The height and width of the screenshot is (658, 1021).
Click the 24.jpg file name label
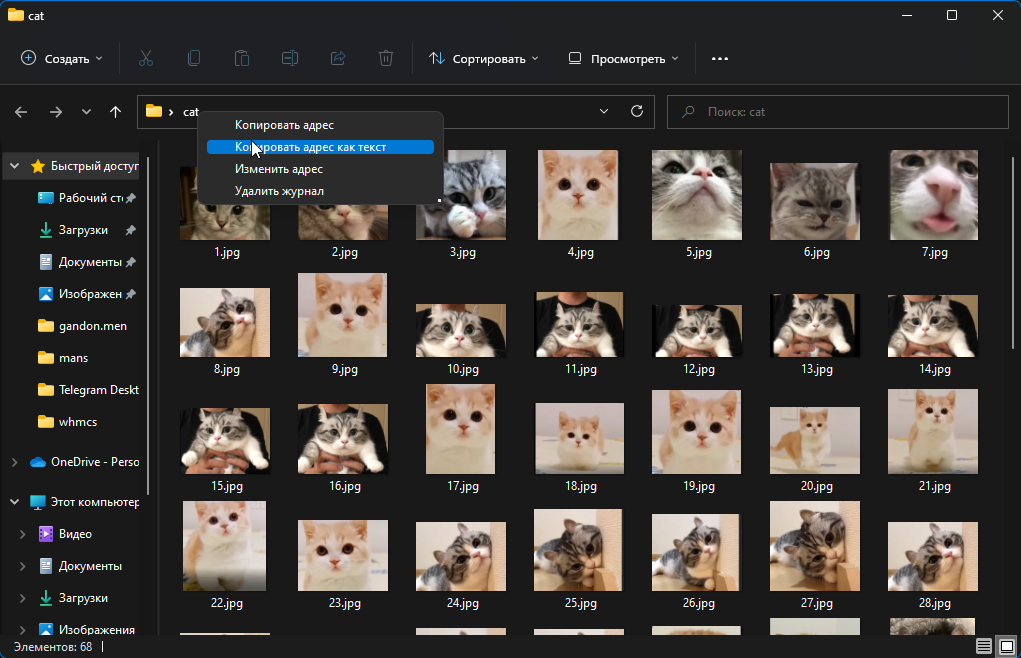[x=462, y=603]
